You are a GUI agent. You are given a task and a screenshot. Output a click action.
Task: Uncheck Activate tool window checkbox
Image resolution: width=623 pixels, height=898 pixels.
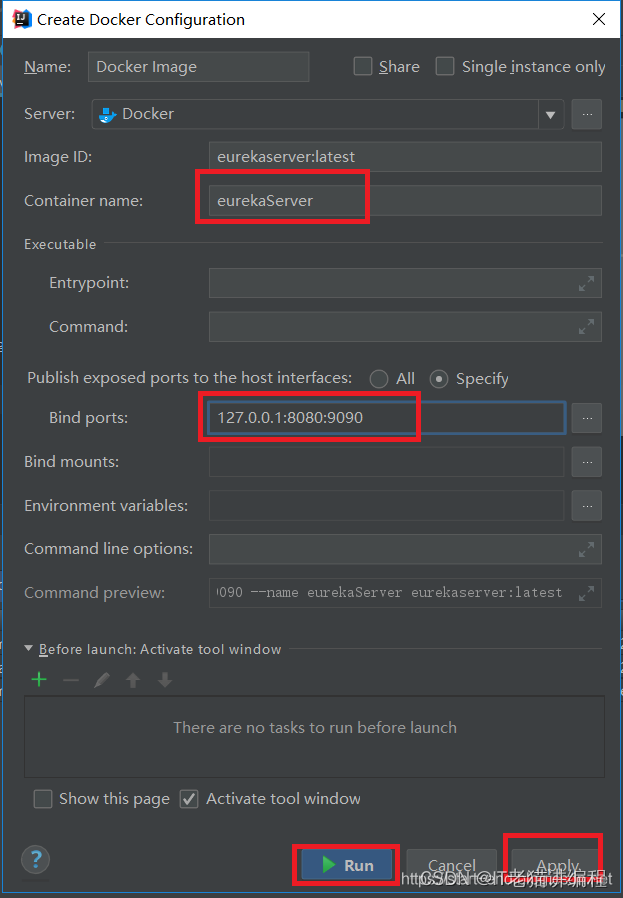pyautogui.click(x=189, y=799)
